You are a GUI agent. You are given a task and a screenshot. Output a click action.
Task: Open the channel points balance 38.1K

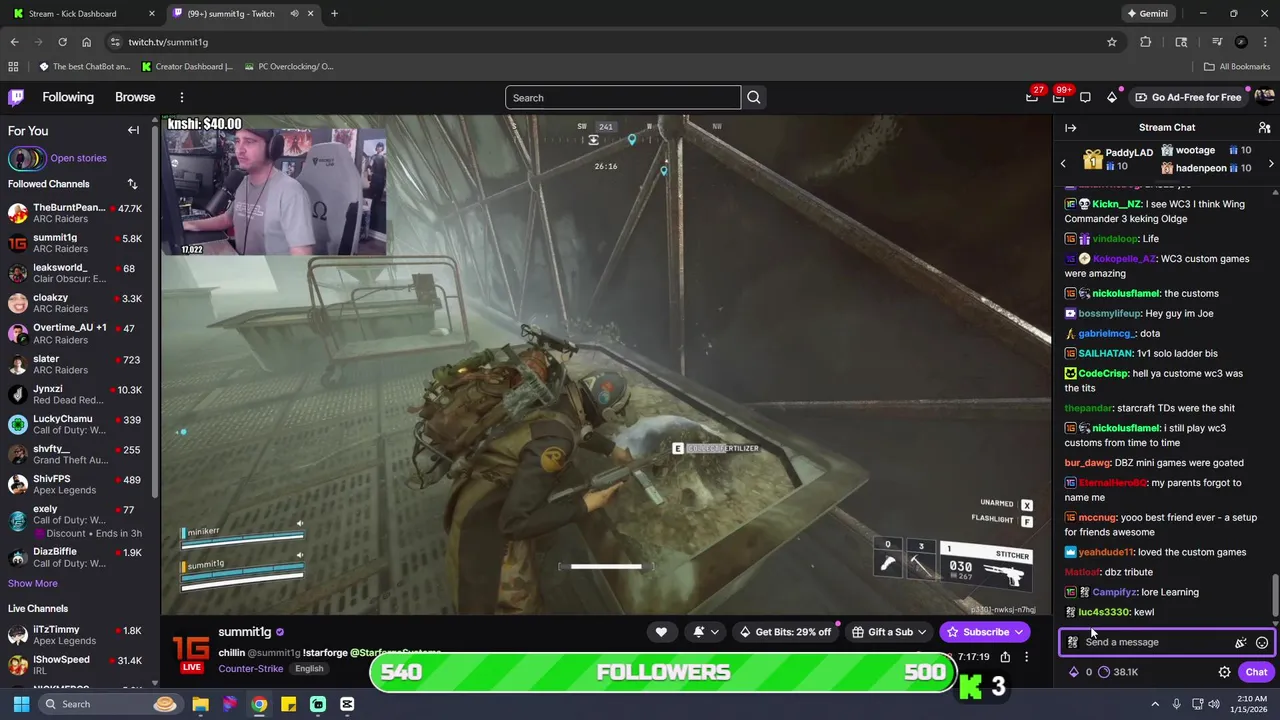pyautogui.click(x=1118, y=672)
